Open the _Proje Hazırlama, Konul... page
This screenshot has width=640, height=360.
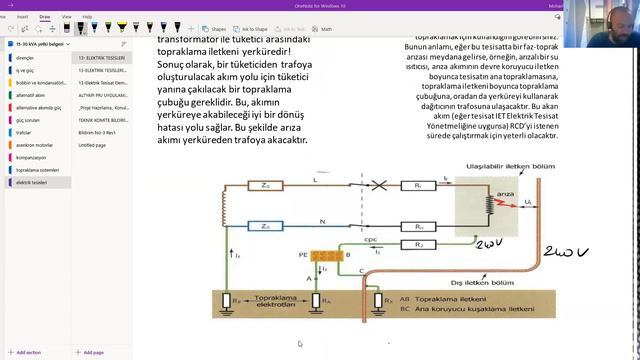click(x=102, y=108)
